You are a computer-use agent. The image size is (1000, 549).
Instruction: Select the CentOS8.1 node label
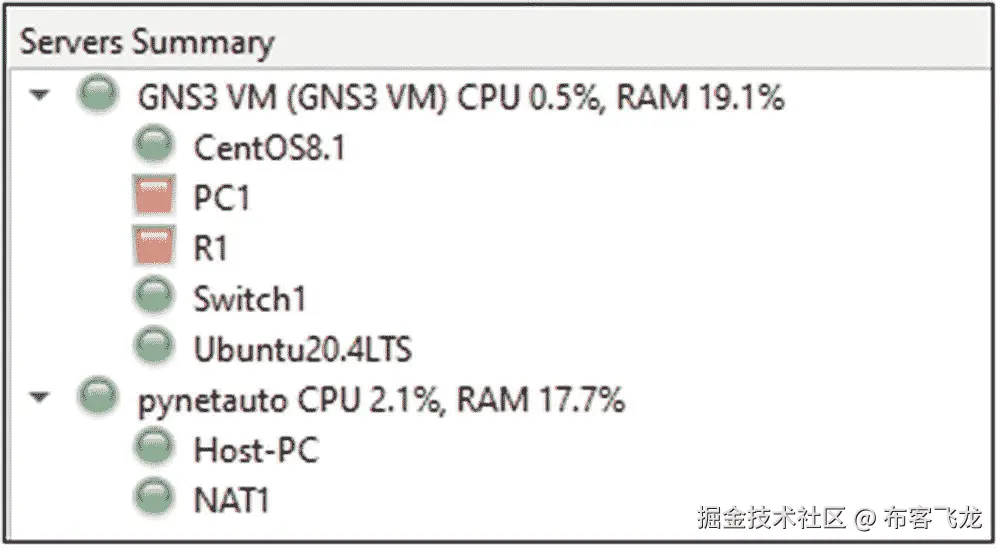point(269,148)
